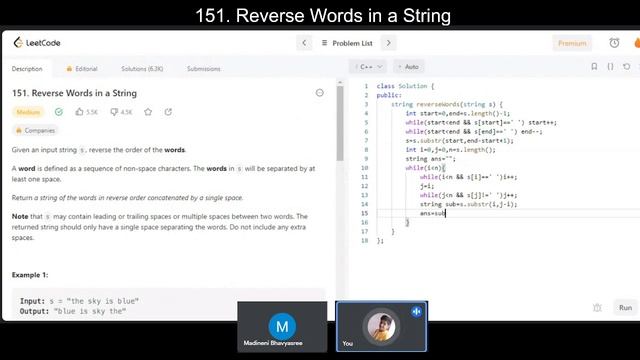This screenshot has height=360, width=640.
Task: Click the Premium button
Action: tap(572, 43)
